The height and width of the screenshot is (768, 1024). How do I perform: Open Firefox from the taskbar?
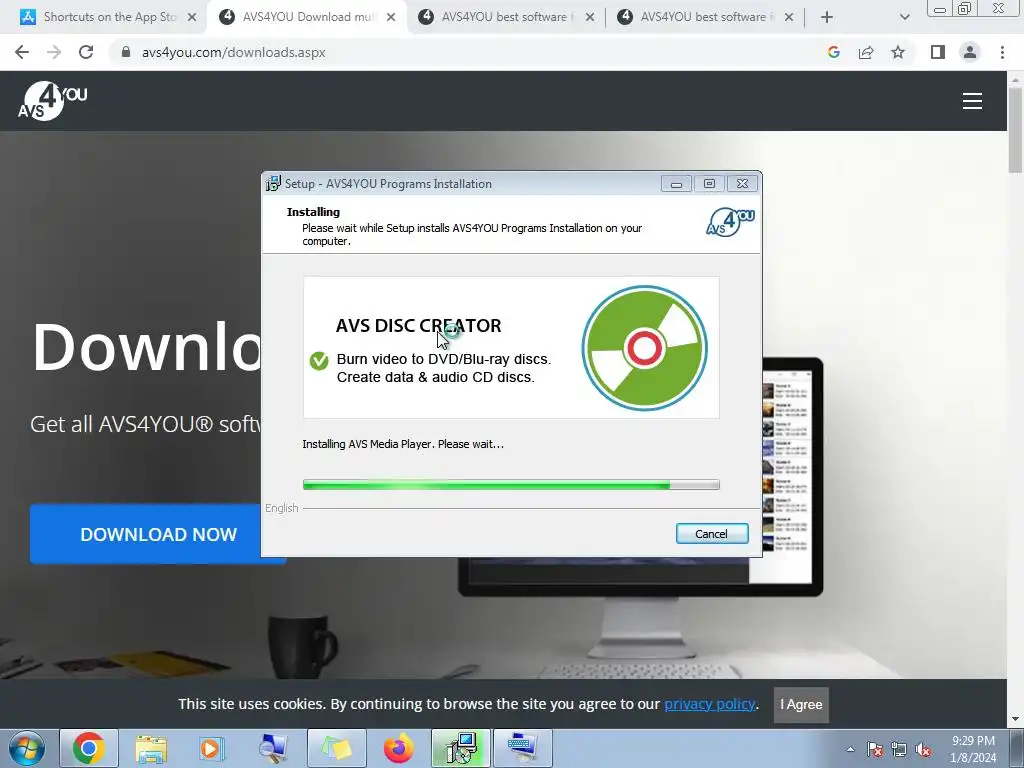point(398,748)
